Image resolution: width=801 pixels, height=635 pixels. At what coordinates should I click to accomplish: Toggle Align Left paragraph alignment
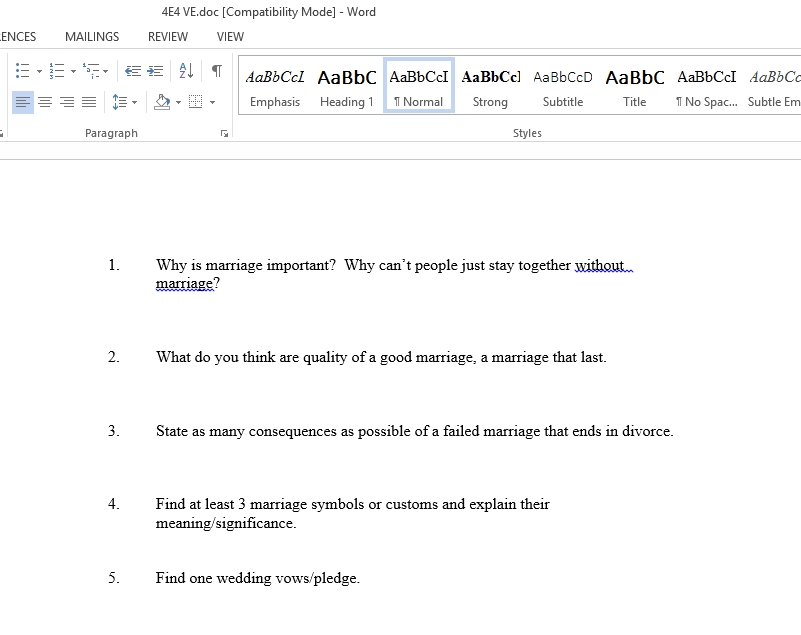point(23,102)
